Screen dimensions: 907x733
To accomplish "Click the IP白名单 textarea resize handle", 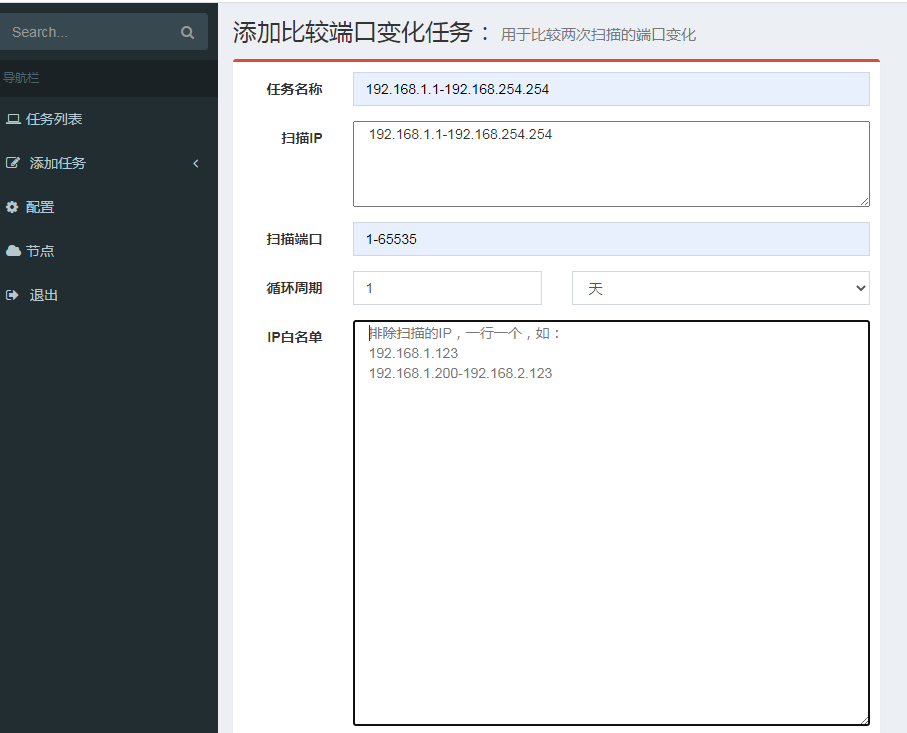I will point(864,720).
